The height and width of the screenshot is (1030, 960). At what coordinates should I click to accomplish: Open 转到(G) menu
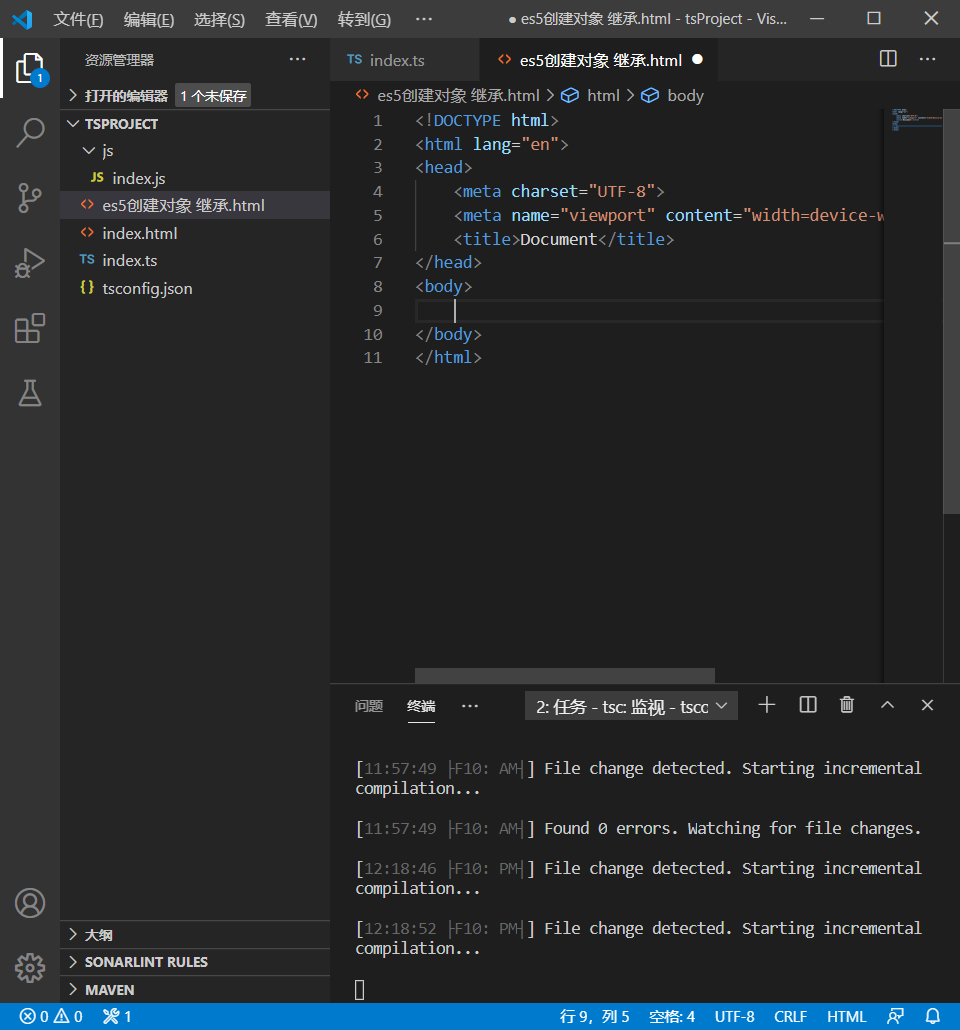click(364, 20)
